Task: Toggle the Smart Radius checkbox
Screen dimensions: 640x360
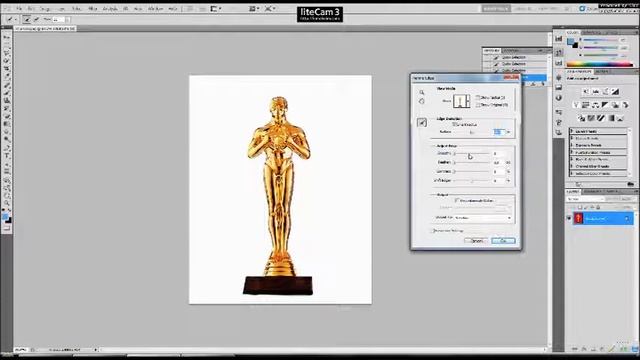Action: tap(454, 124)
